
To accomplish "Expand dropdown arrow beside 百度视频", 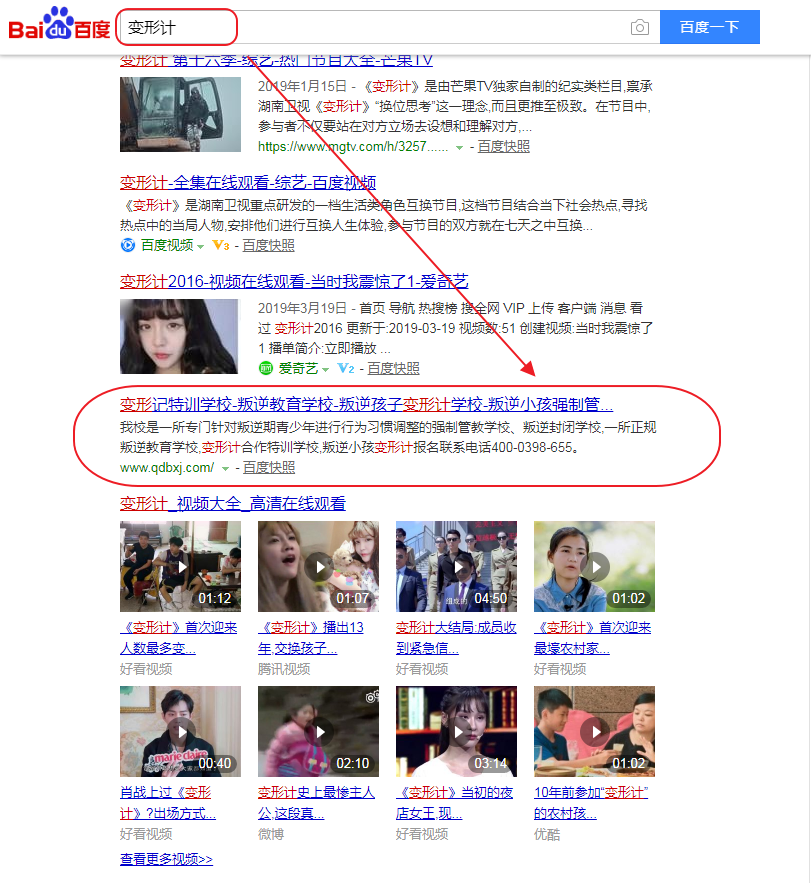I will point(200,247).
